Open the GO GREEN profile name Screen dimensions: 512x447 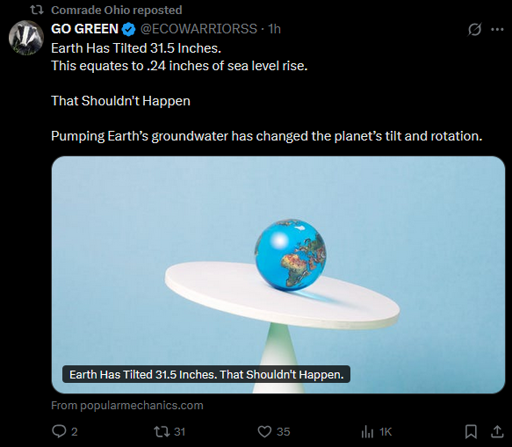(85, 29)
